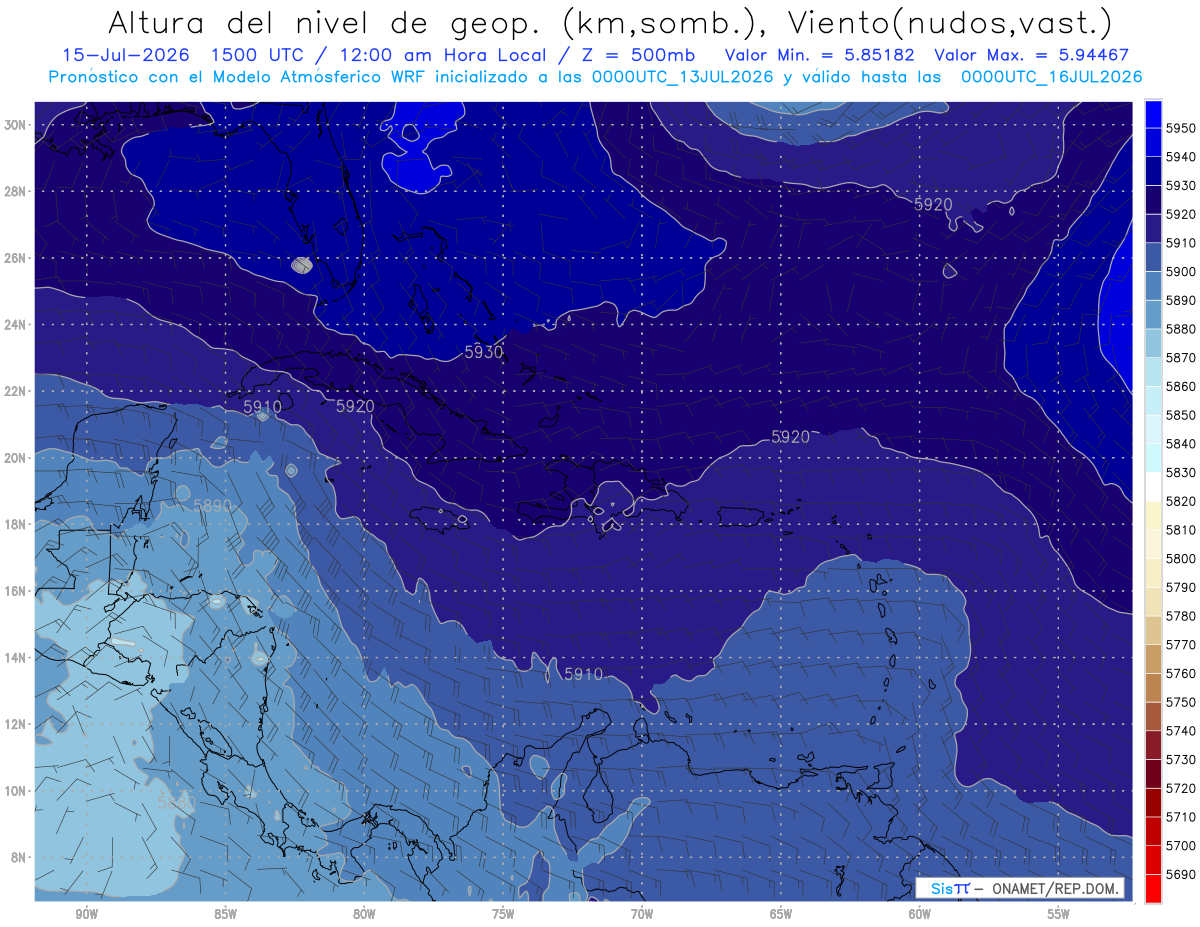Click the 14N latitude axis label
Image resolution: width=1200 pixels, height=927 pixels.
15,657
